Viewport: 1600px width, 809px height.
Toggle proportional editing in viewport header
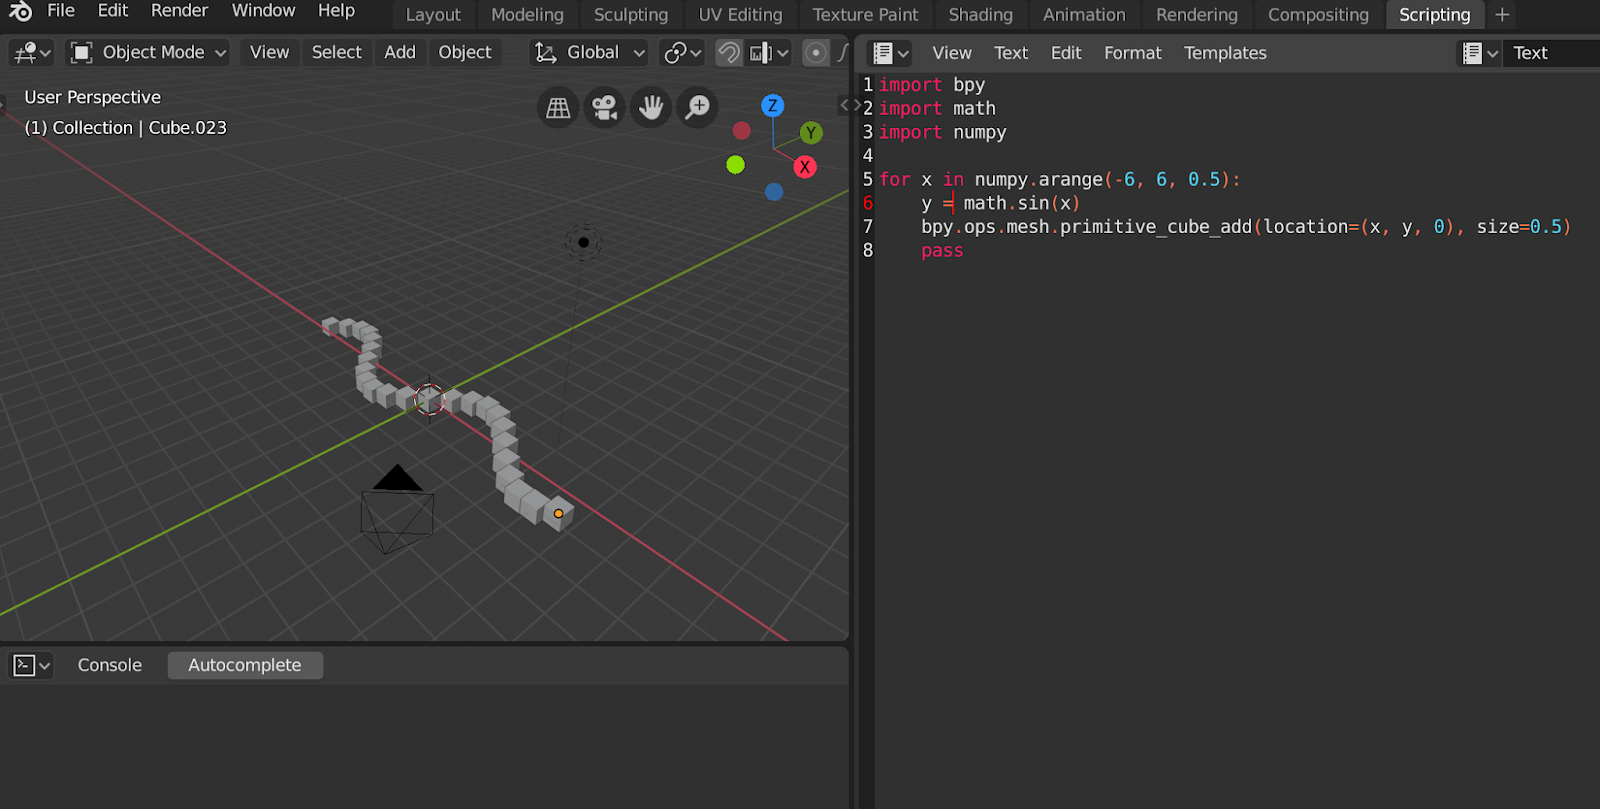point(816,53)
